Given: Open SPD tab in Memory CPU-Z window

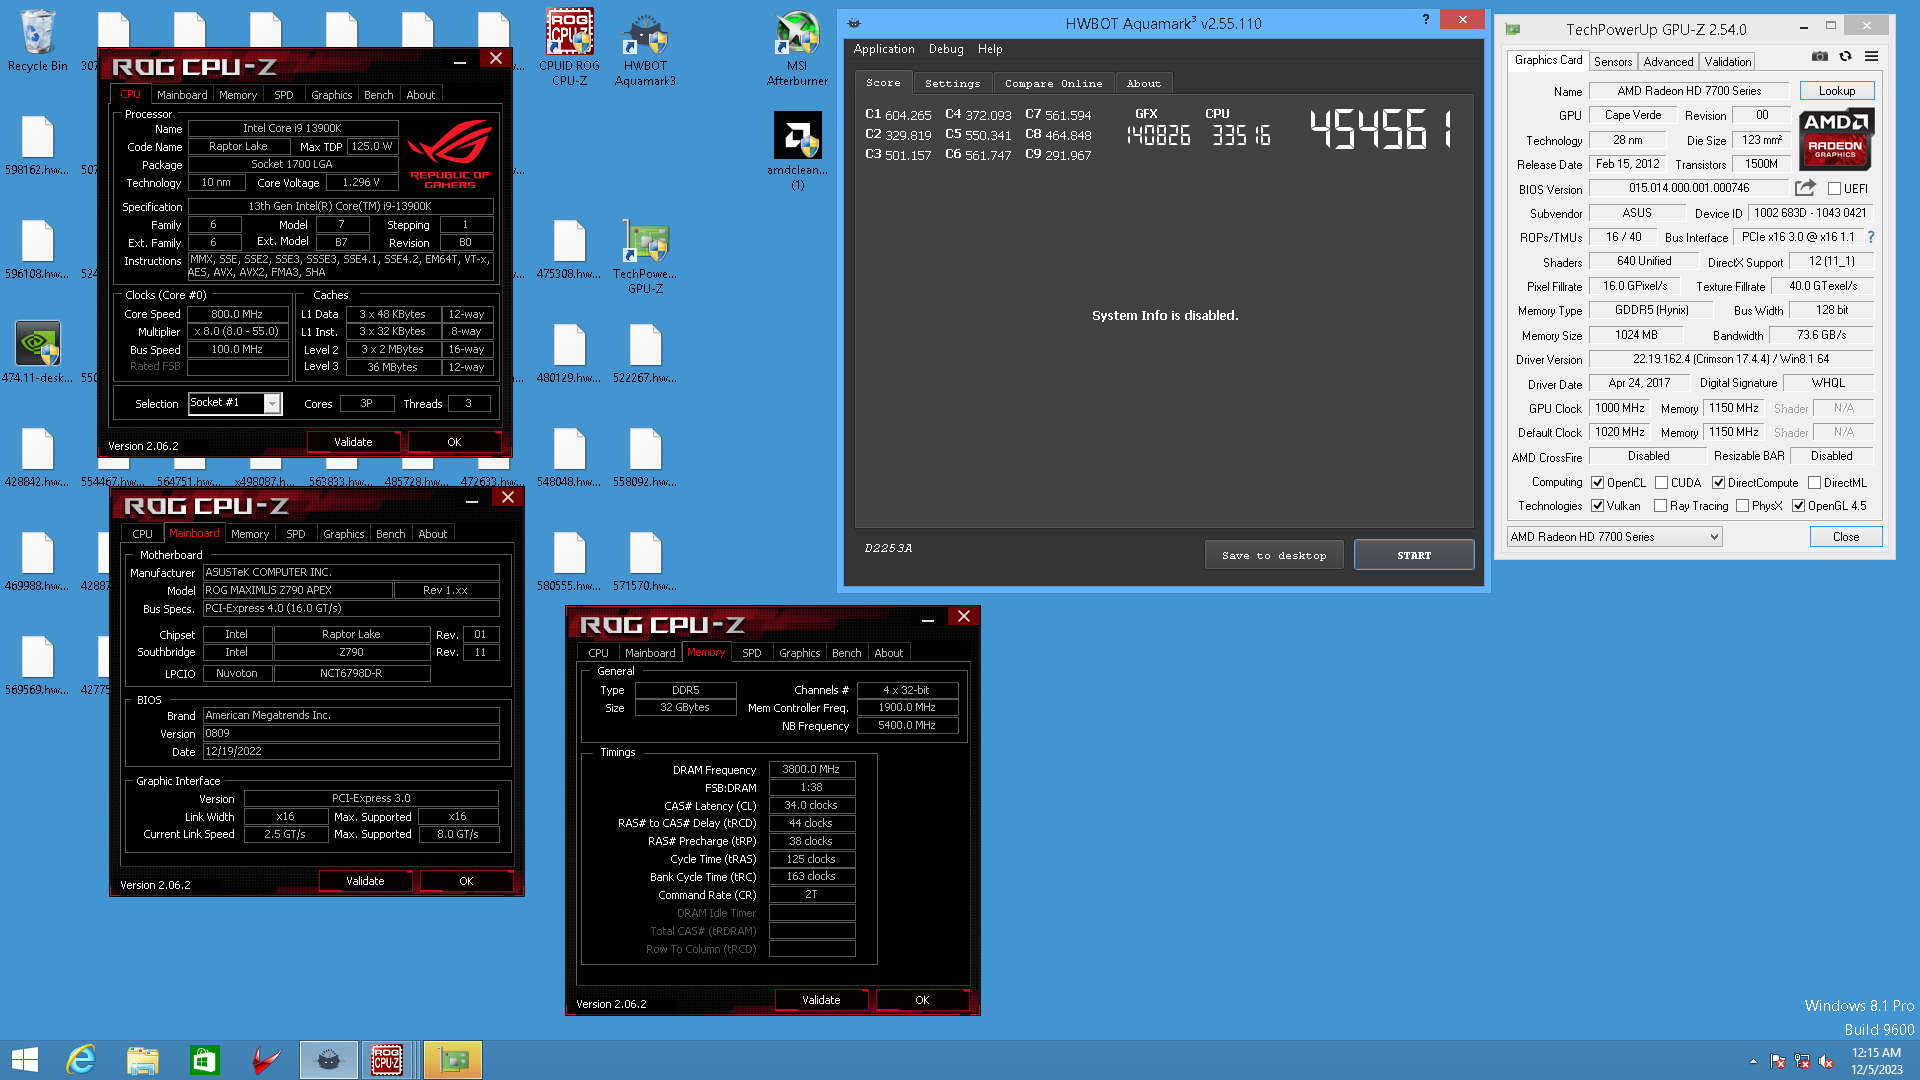Looking at the screenshot, I should click(x=751, y=653).
